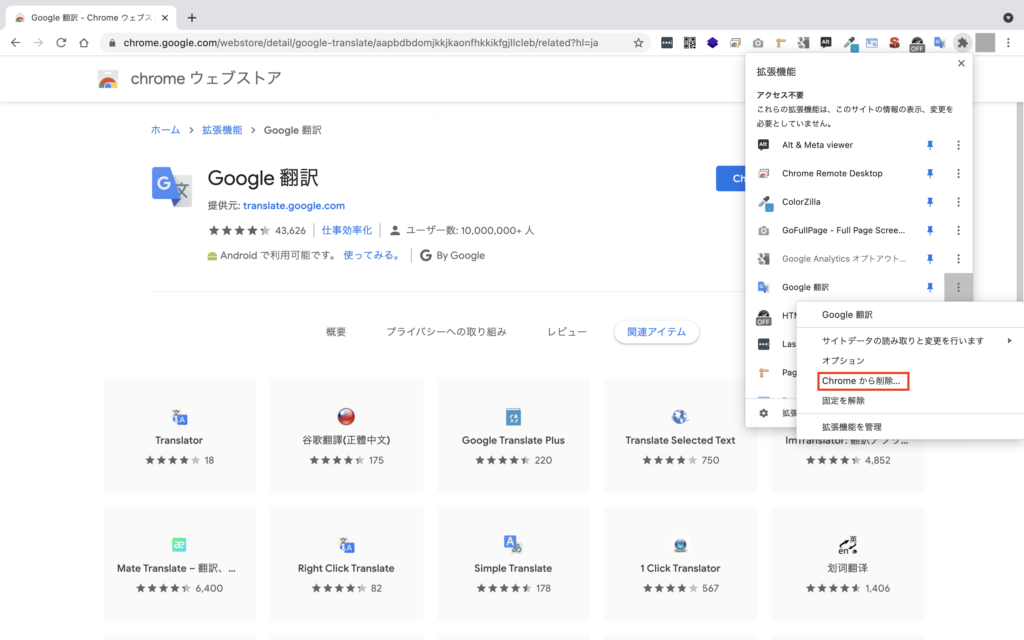Image resolution: width=1024 pixels, height=640 pixels.
Task: Open the translate.google.com provider link
Action: pos(294,206)
